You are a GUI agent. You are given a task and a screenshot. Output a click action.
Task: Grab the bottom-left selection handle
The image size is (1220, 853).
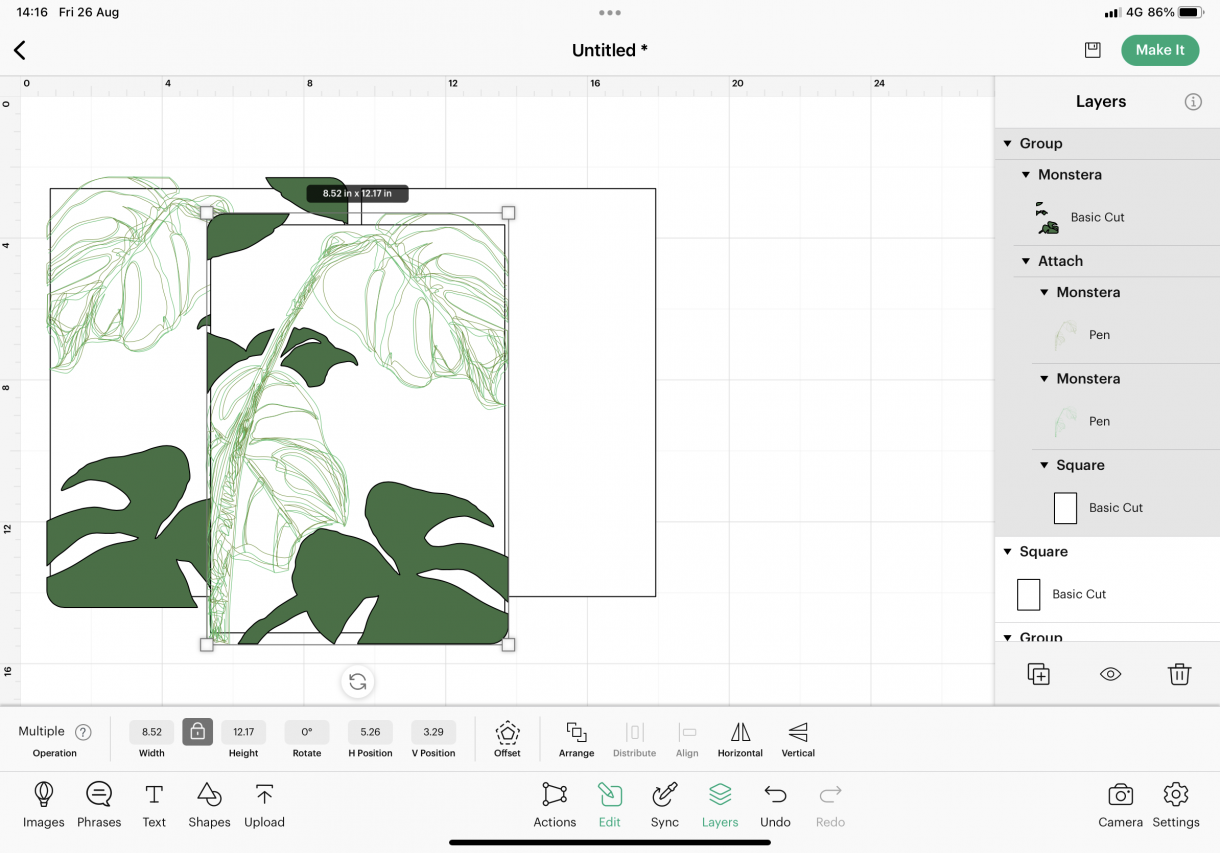207,645
